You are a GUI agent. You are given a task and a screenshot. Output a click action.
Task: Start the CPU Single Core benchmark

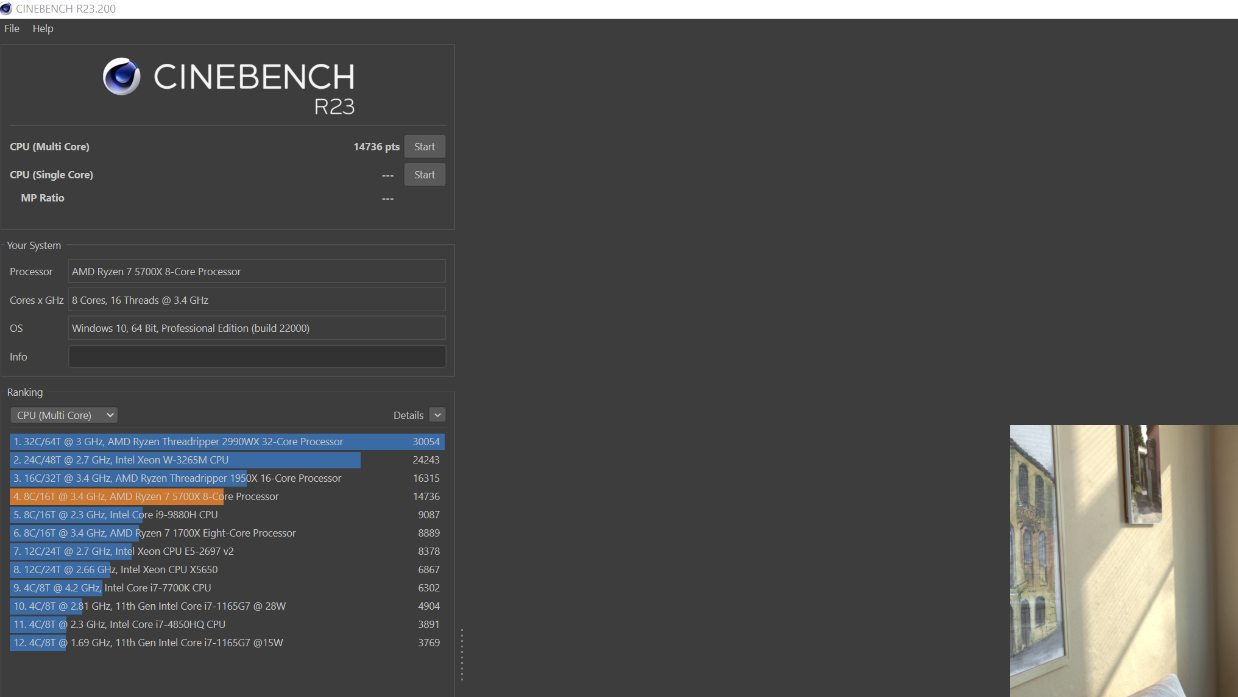[x=425, y=175]
